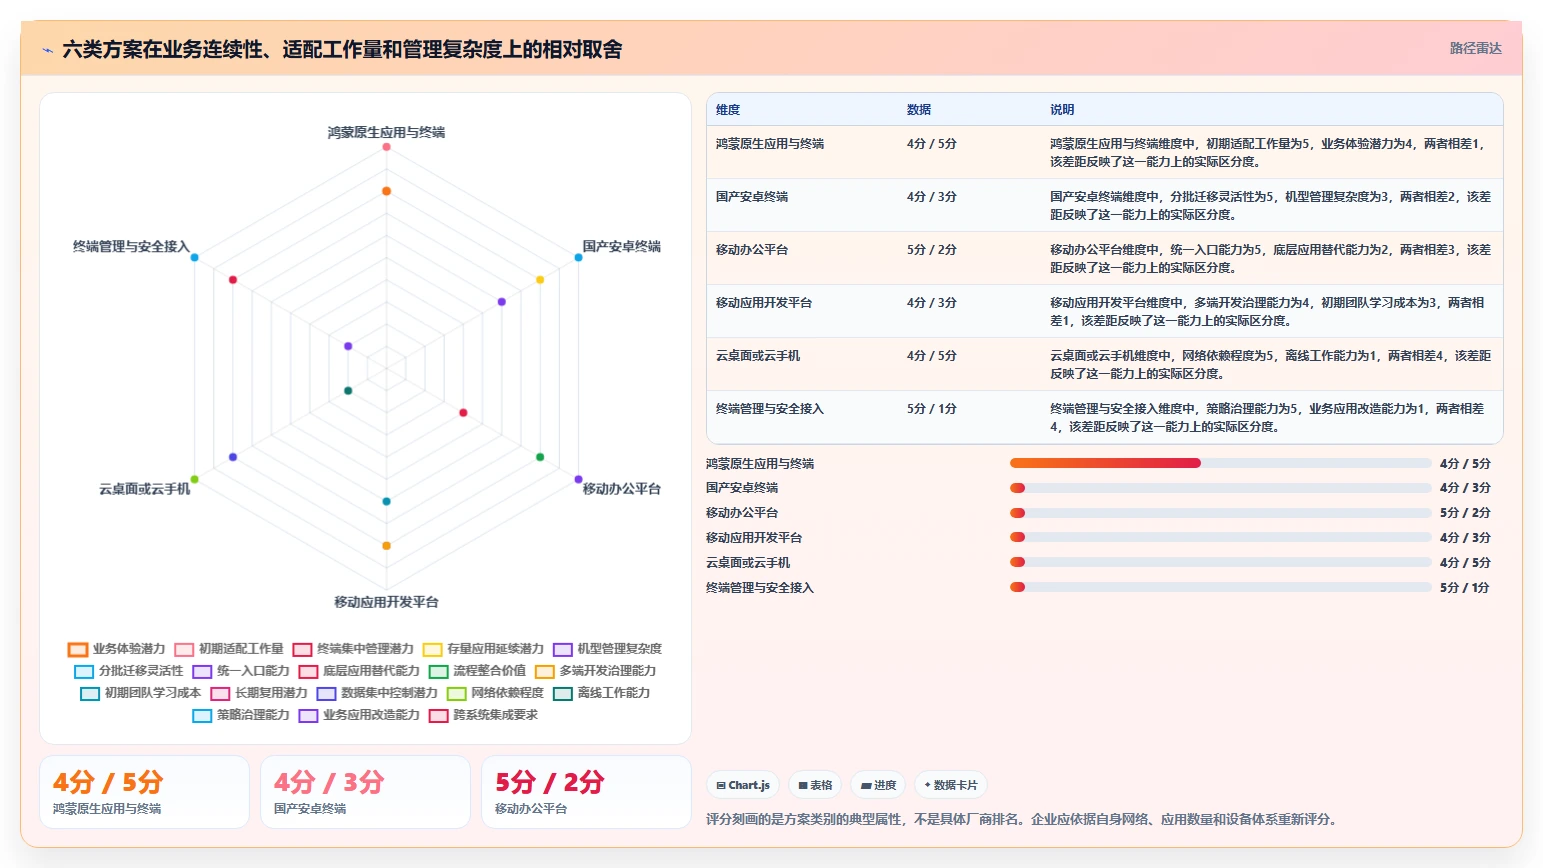Click the teal point on 移动应用开发平台 axis
Image resolution: width=1543 pixels, height=868 pixels.
tap(386, 501)
